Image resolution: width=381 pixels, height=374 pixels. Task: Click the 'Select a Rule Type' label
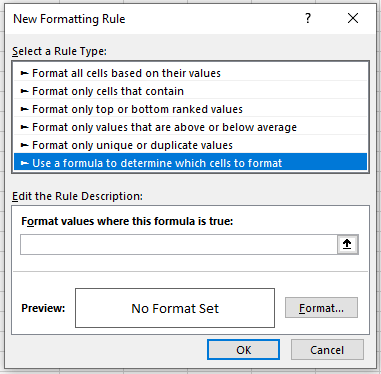click(x=59, y=51)
